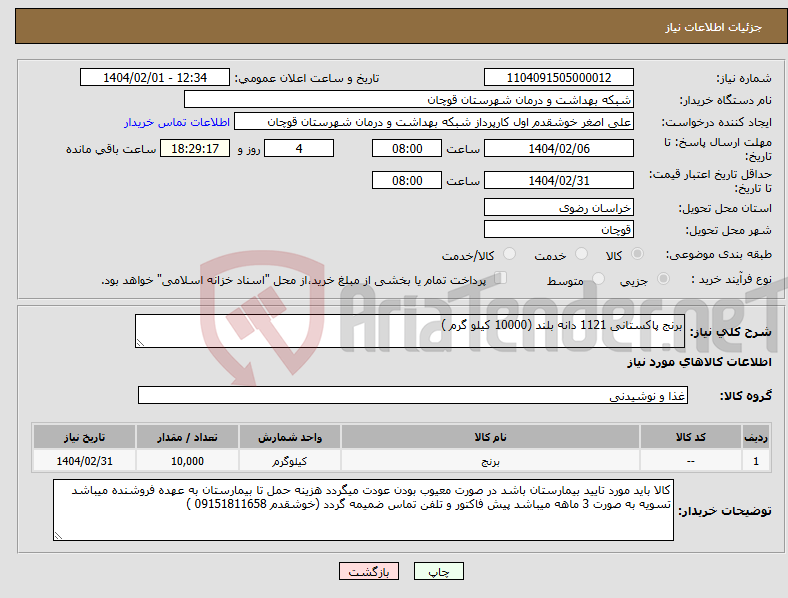
Task: Click the 10,000 quantity cell
Action: pyautogui.click(x=187, y=461)
